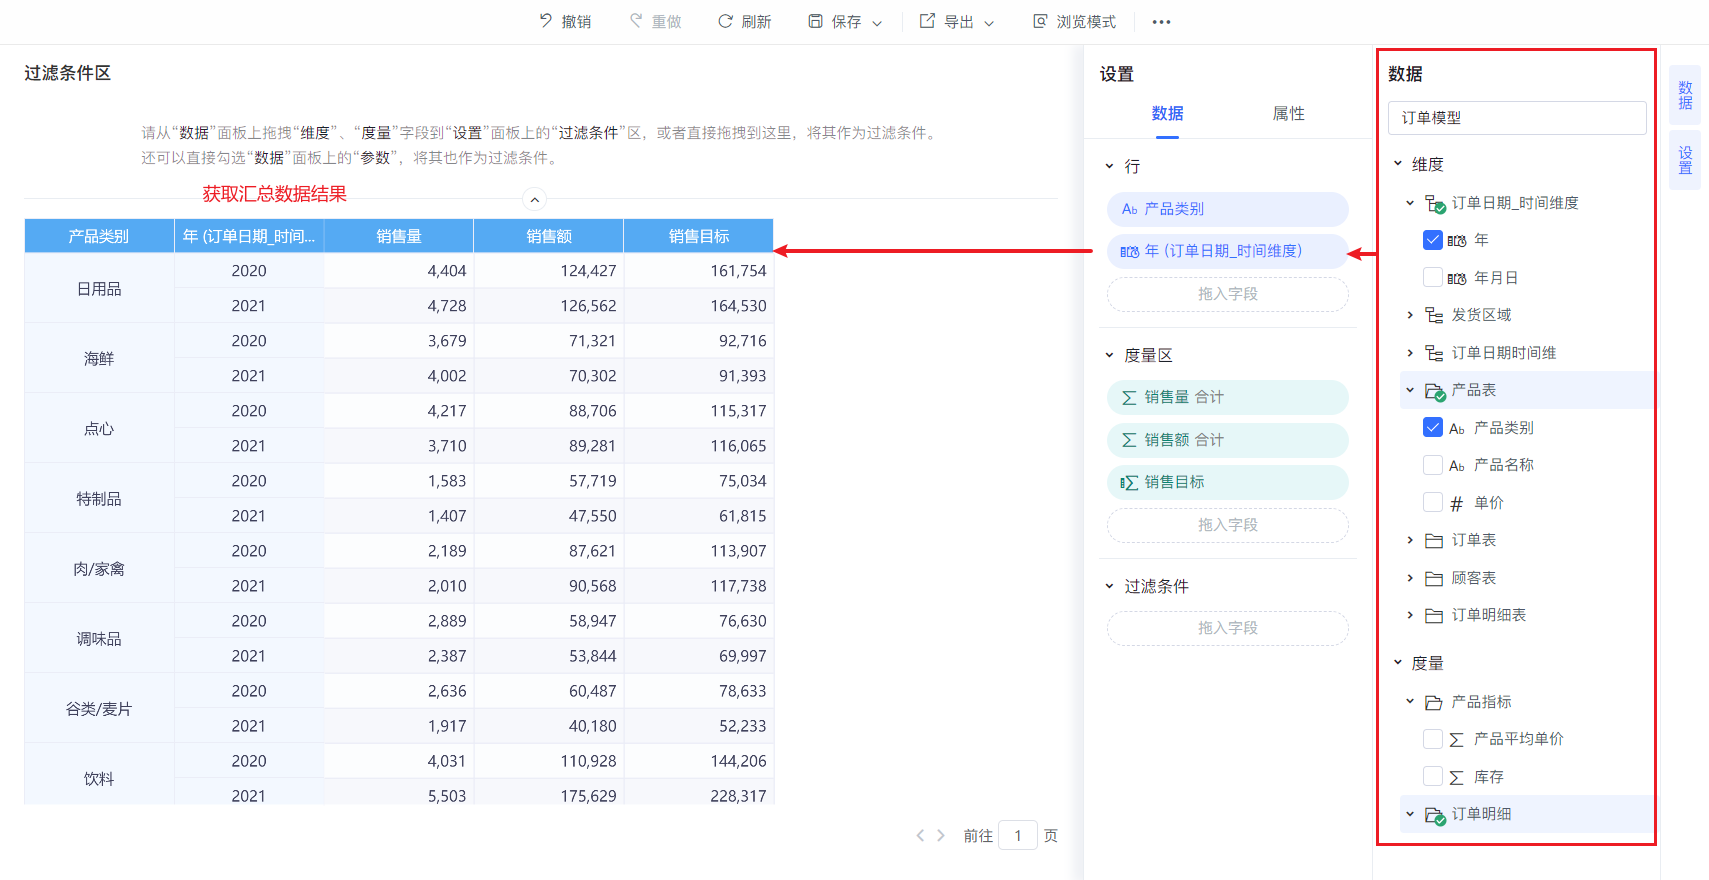Open the three-dot more options menu

[x=1161, y=22]
